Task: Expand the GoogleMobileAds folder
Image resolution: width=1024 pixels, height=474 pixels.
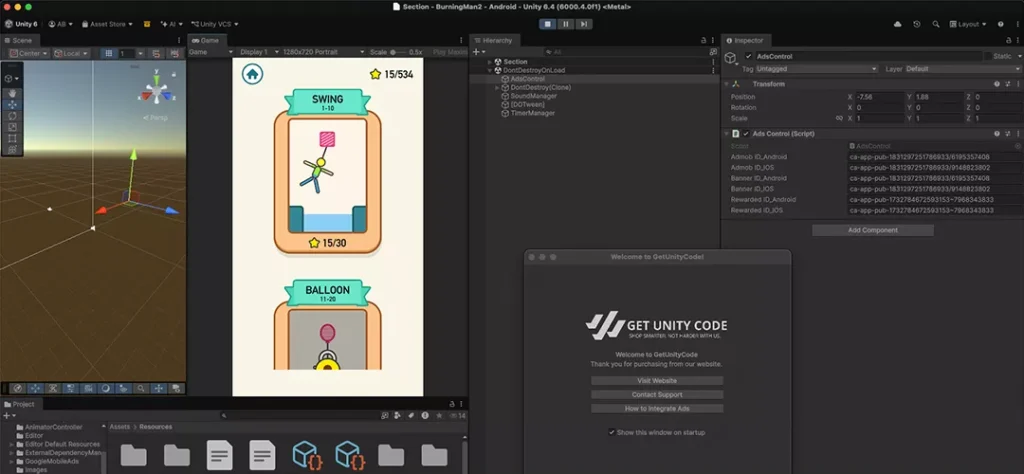Action: [x=12, y=461]
